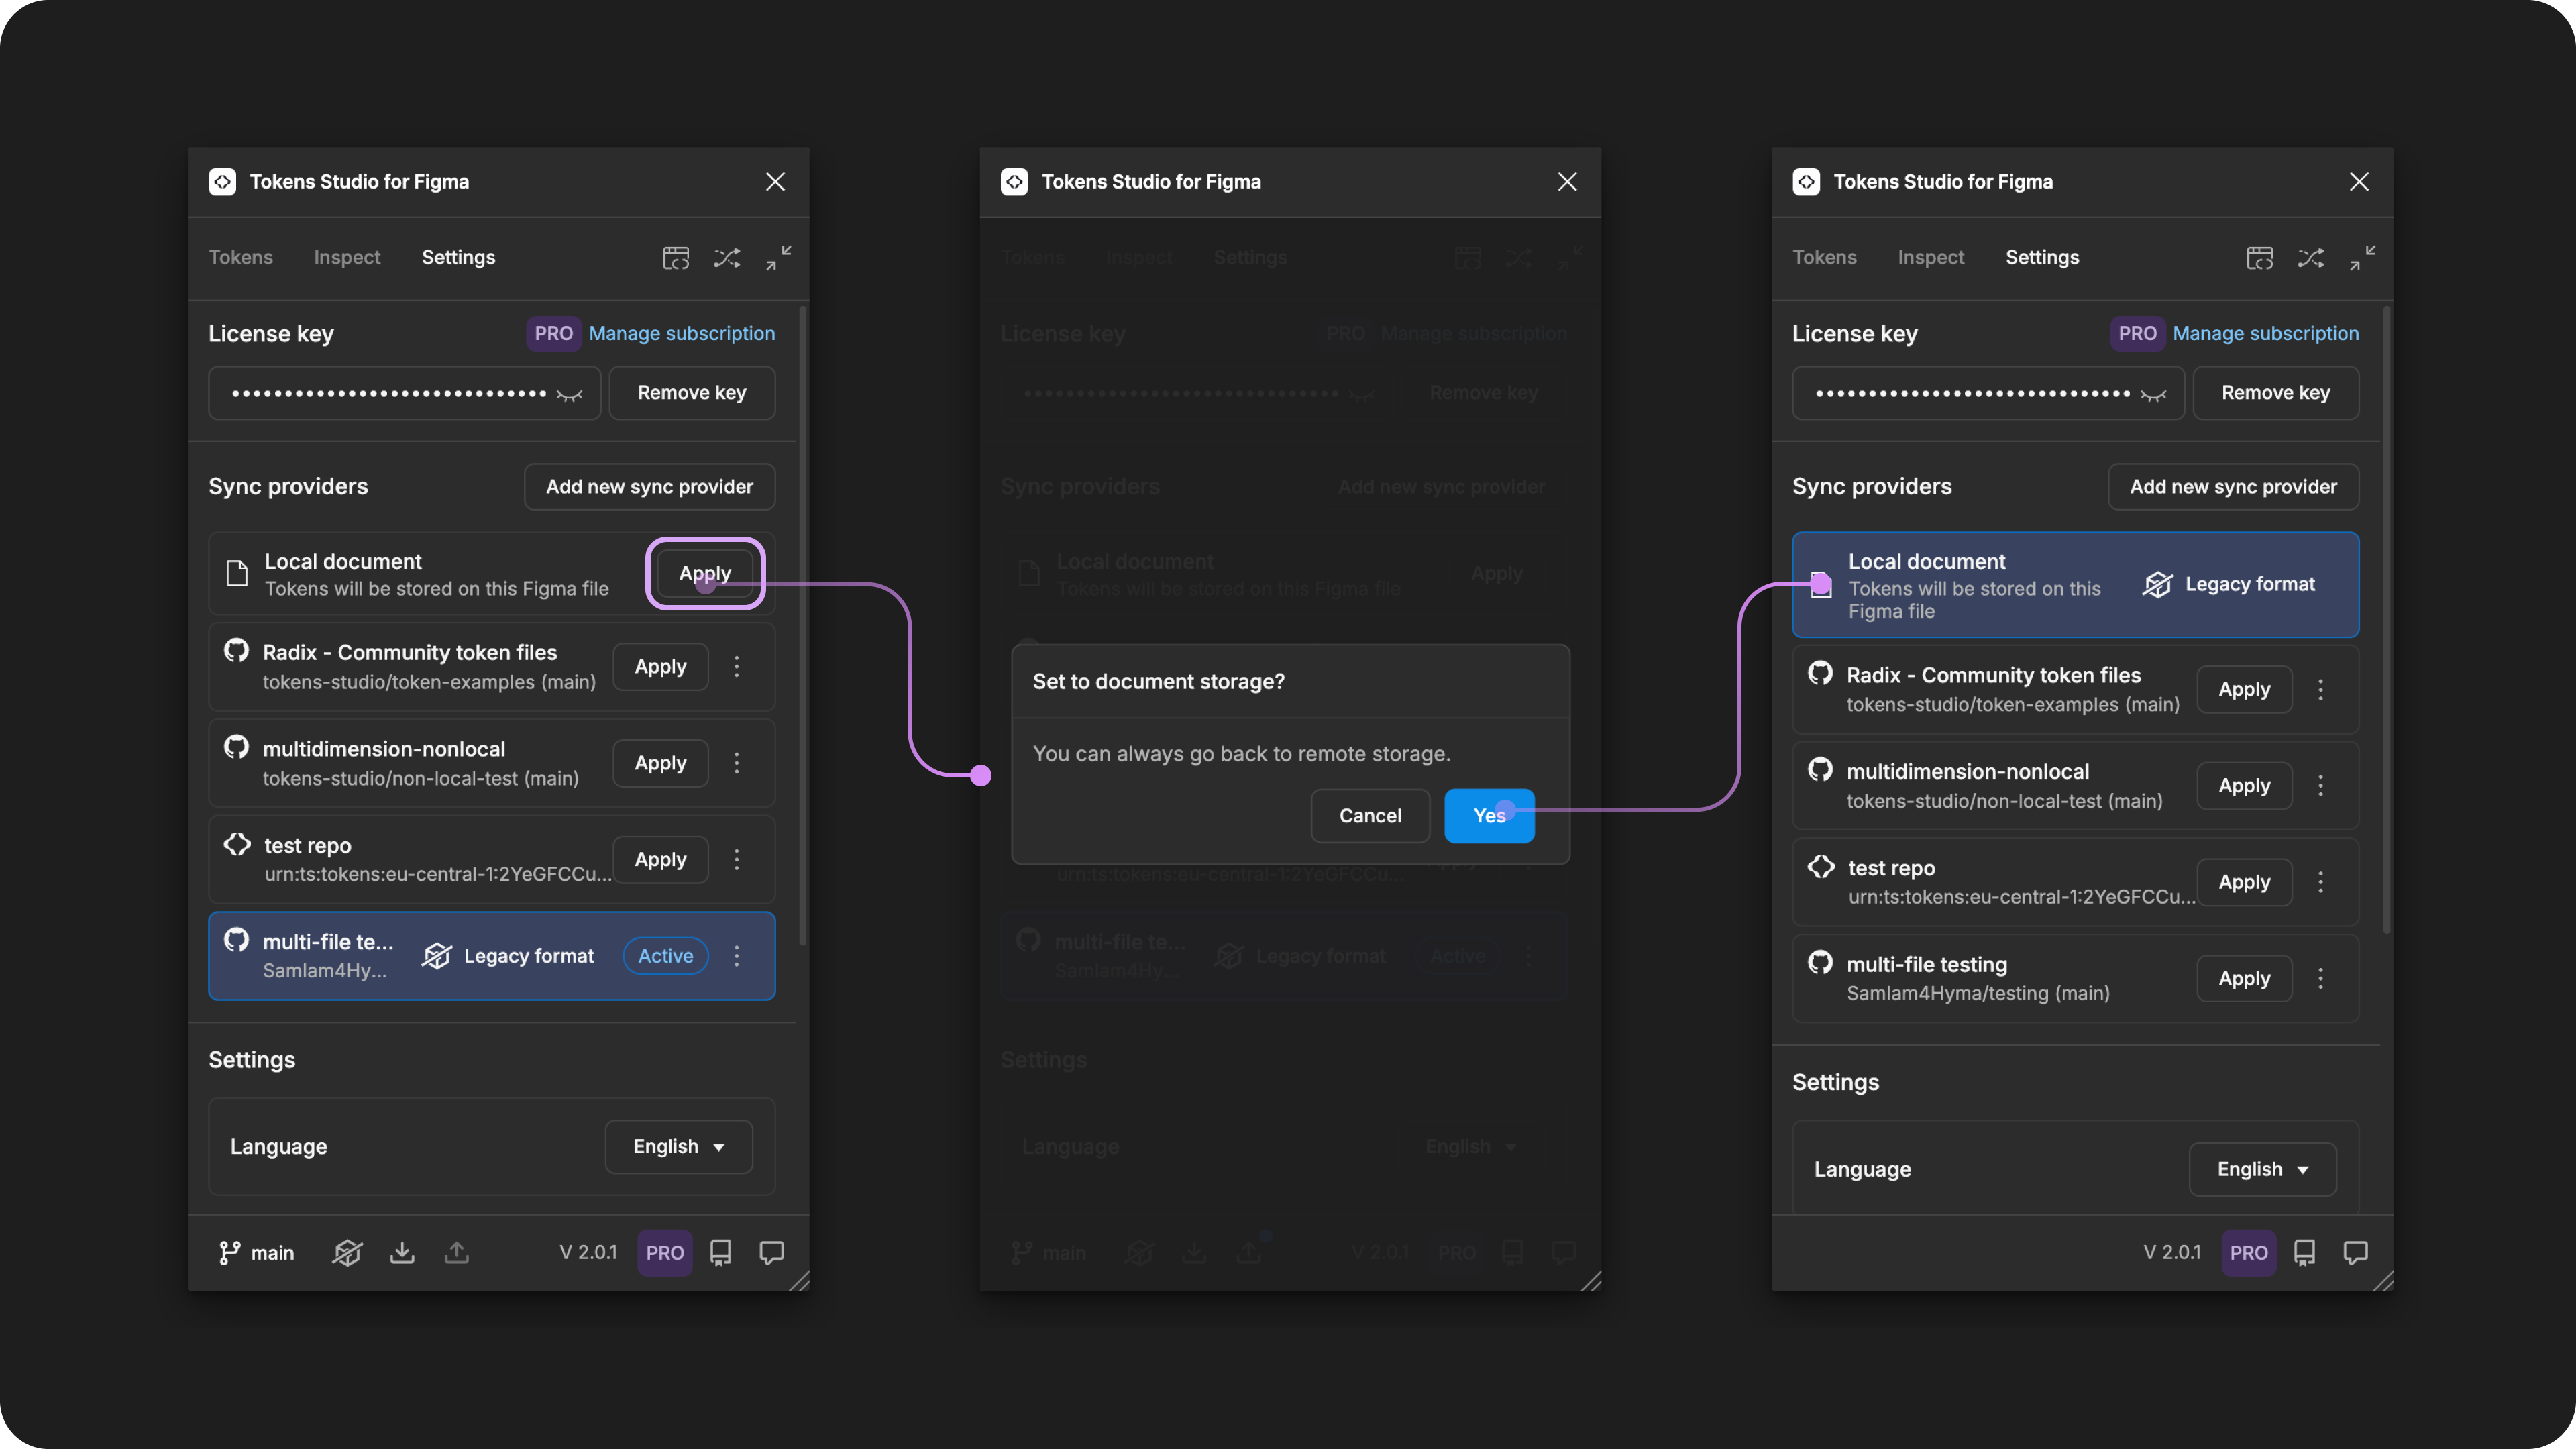Viewport: 2576px width, 1449px height.
Task: Open docs book icon in right panel footer
Action: pos(2304,1252)
